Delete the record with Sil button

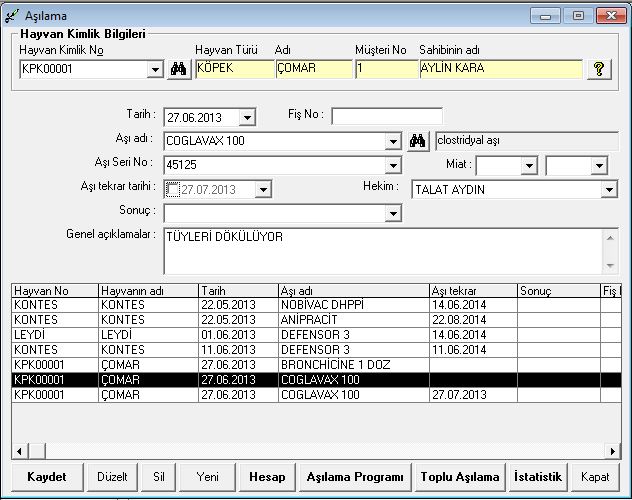(x=158, y=477)
